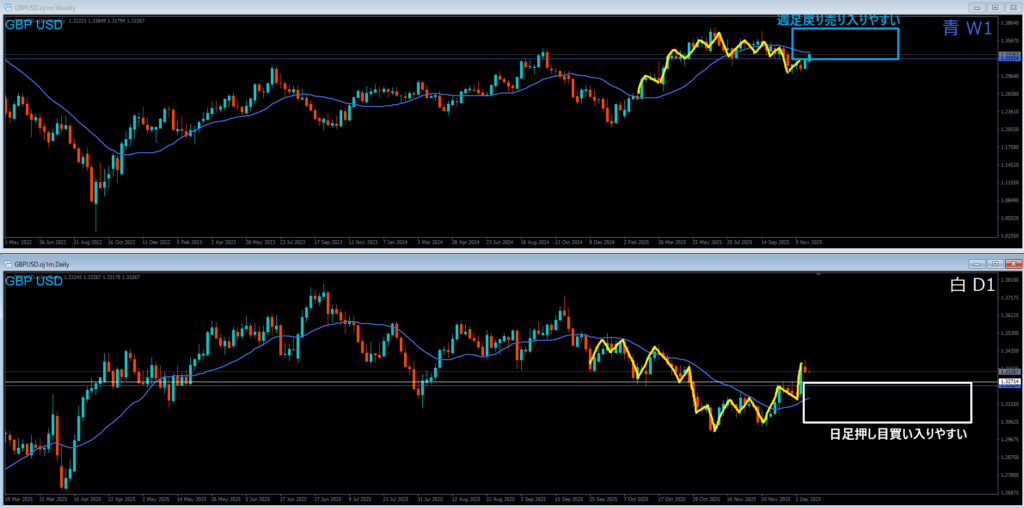Restore the weekly GBPUSD chart window
The width and height of the screenshot is (1024, 508).
coord(996,9)
